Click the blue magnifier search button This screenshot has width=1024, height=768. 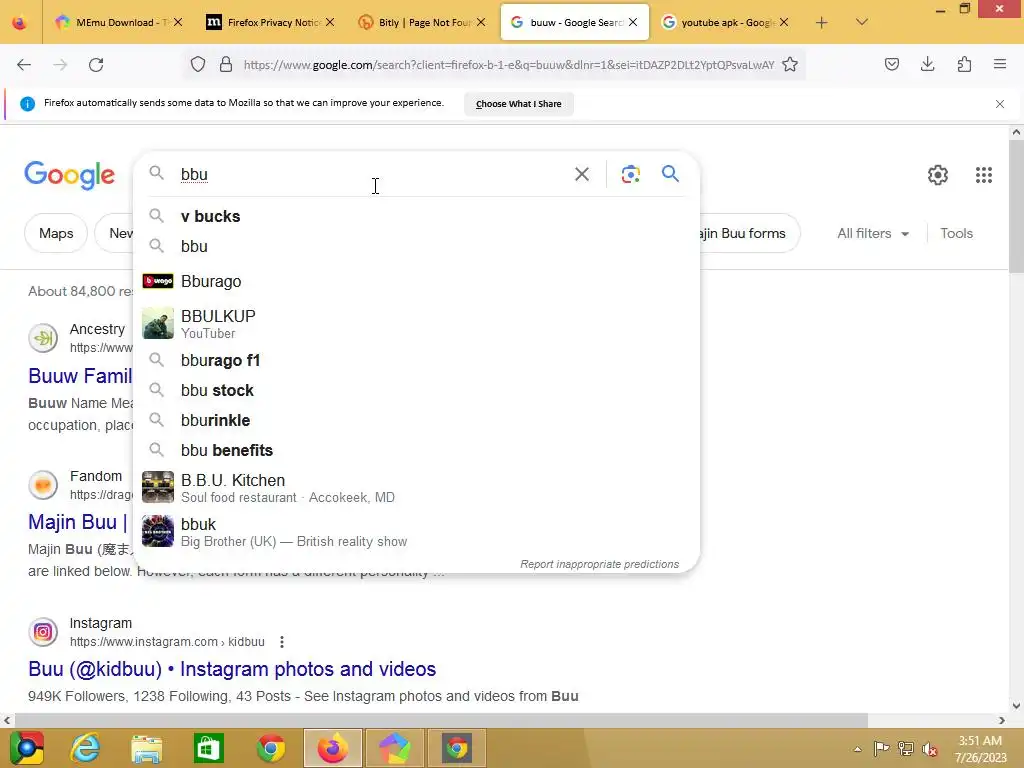670,174
